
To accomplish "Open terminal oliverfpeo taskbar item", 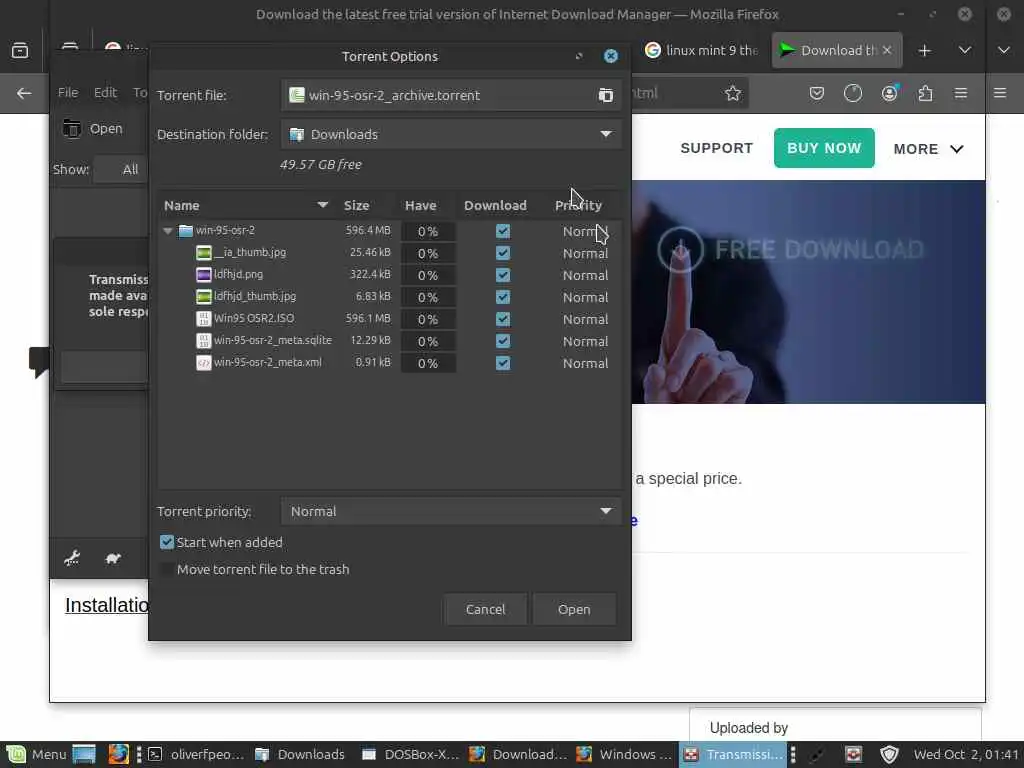I will [196, 755].
